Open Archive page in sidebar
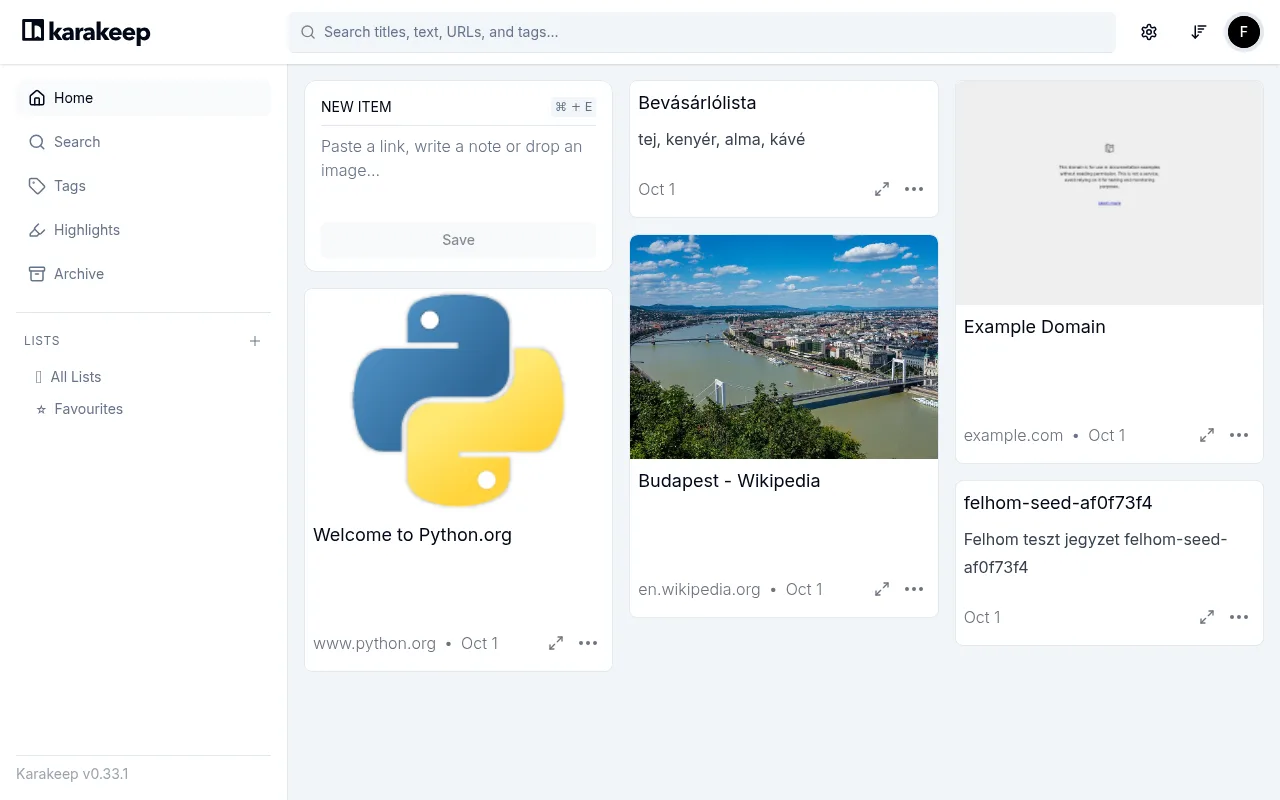The image size is (1280, 800). click(144, 274)
